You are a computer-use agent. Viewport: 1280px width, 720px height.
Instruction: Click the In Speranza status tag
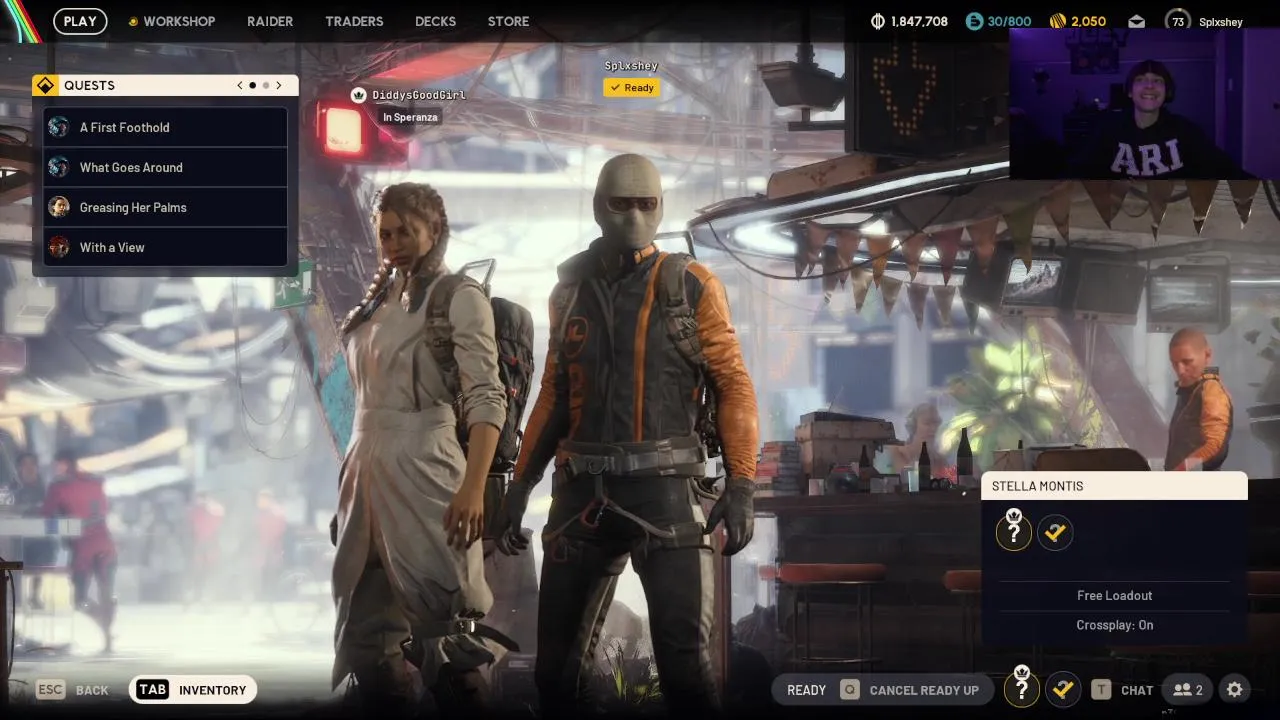tap(410, 117)
